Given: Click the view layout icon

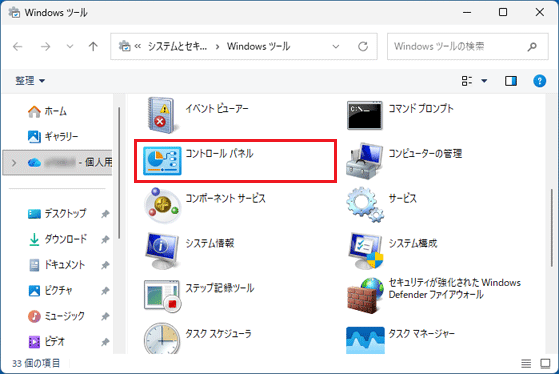Looking at the screenshot, I should click(x=467, y=81).
